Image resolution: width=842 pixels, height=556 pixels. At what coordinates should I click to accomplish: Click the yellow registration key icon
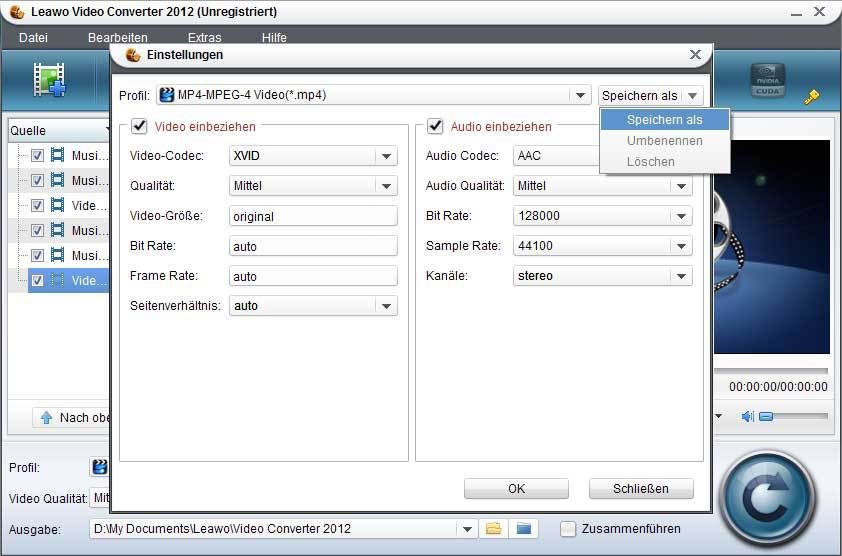click(x=812, y=97)
